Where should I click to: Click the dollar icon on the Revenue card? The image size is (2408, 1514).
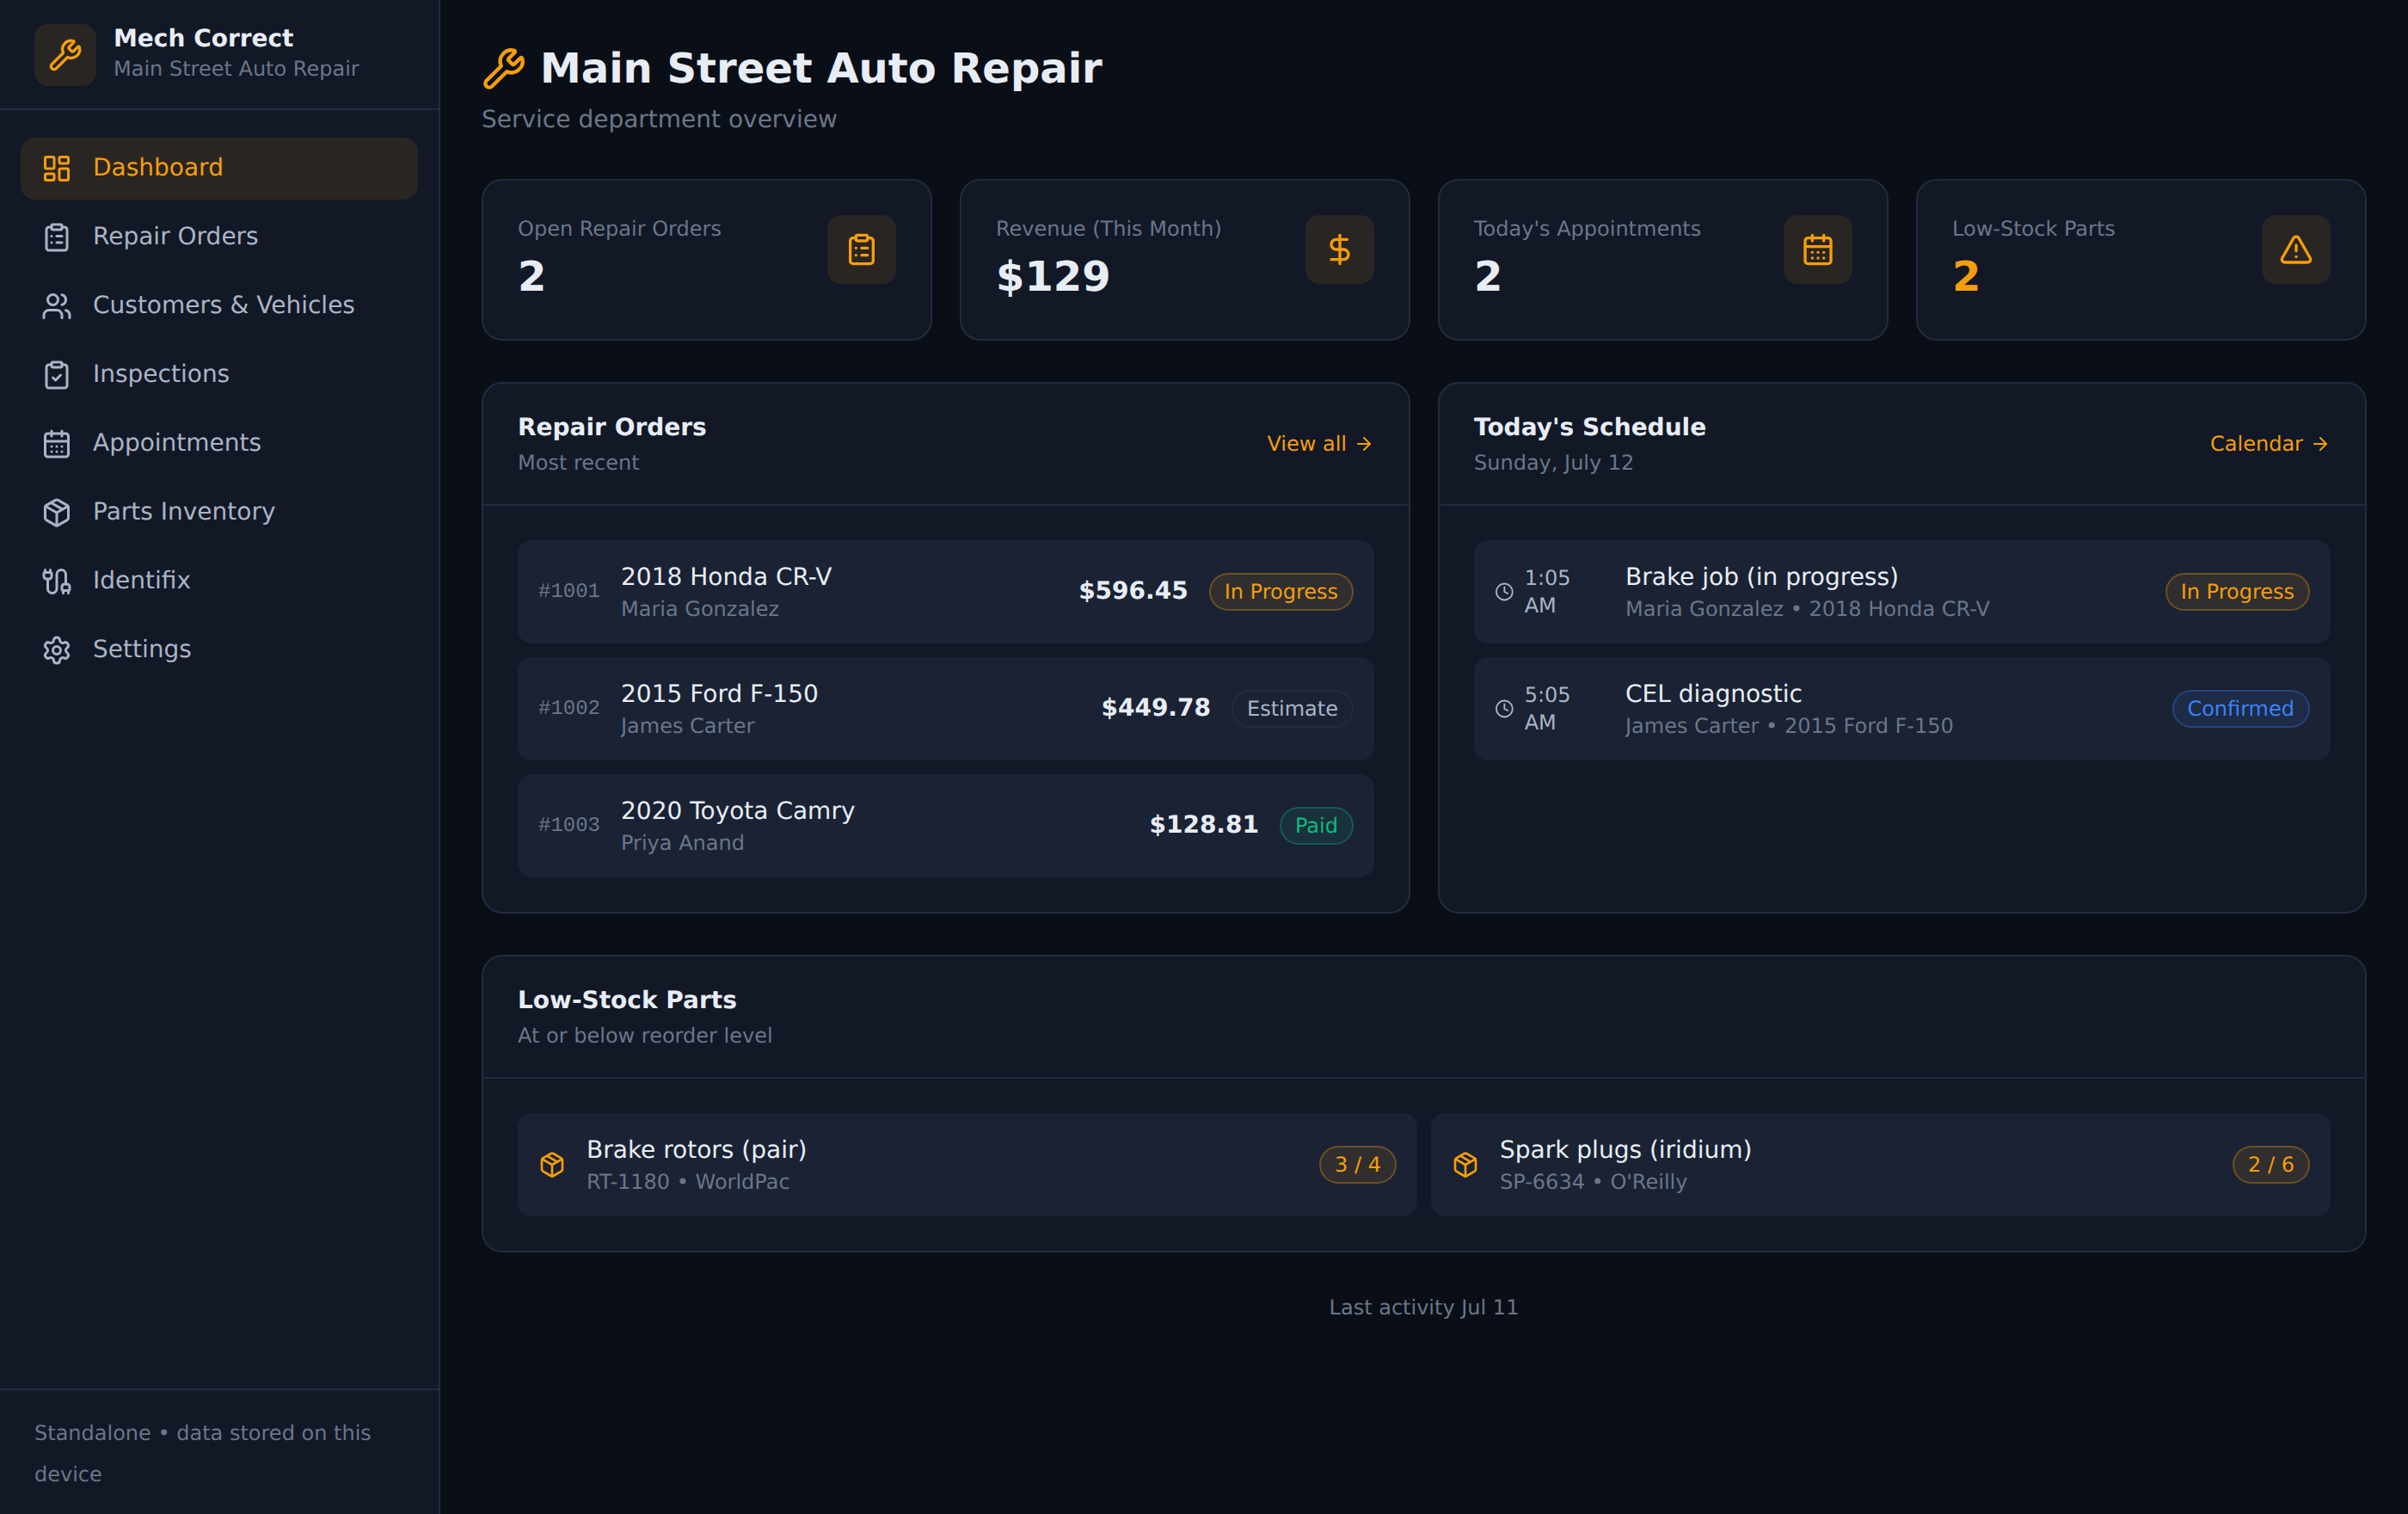click(1339, 249)
